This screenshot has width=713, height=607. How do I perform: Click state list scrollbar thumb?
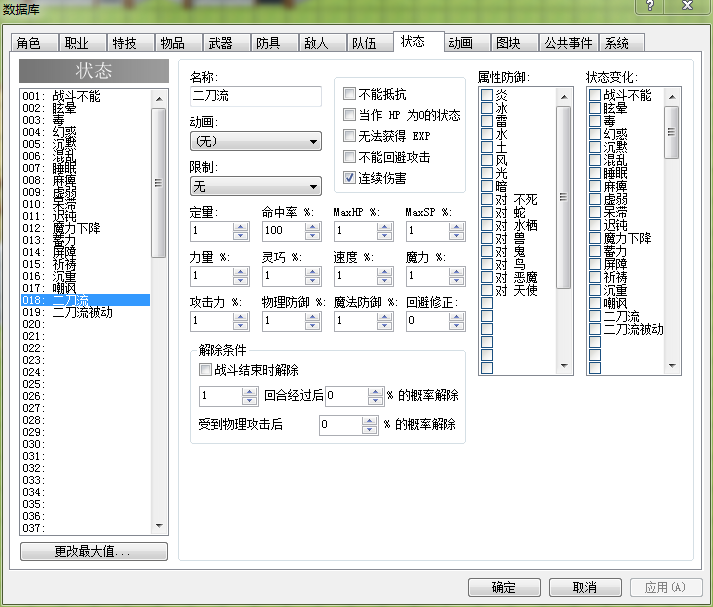158,183
